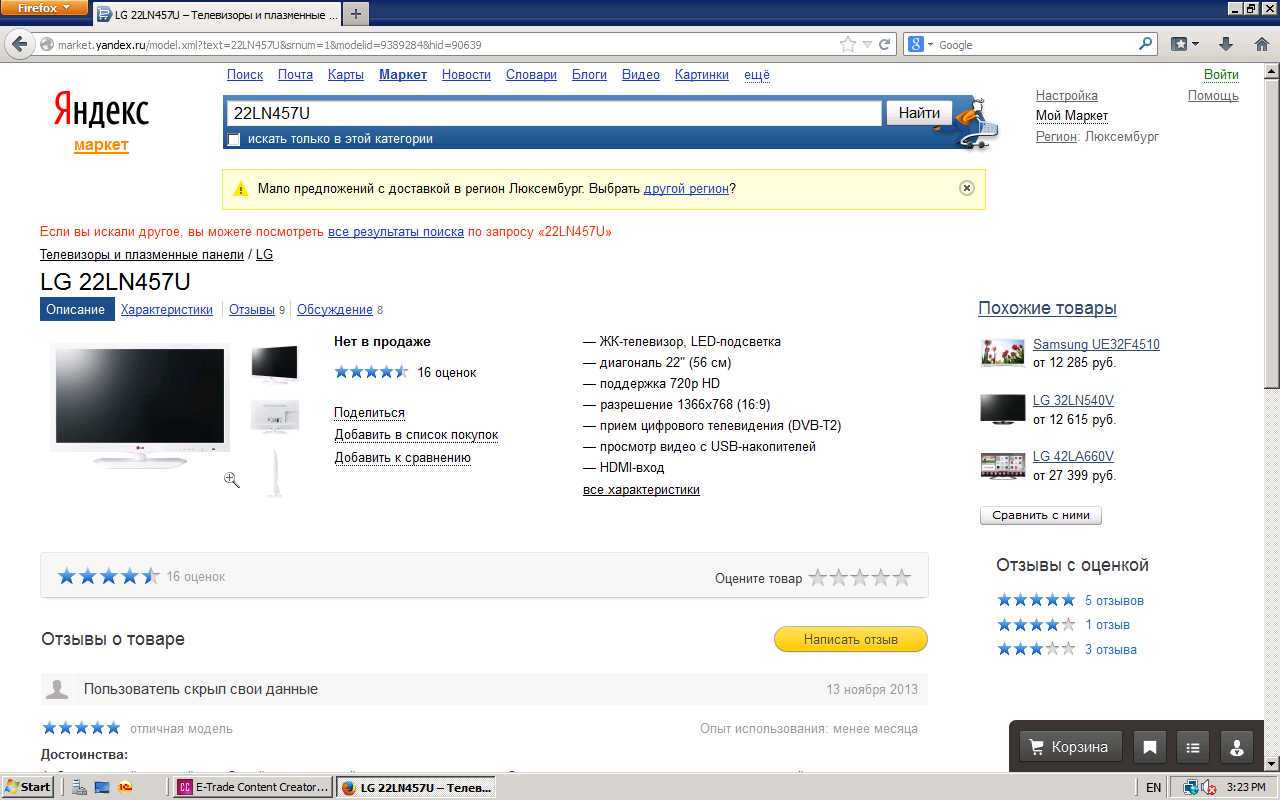Open Картинки in the Yandex services bar
The image size is (1280, 800).
702,75
